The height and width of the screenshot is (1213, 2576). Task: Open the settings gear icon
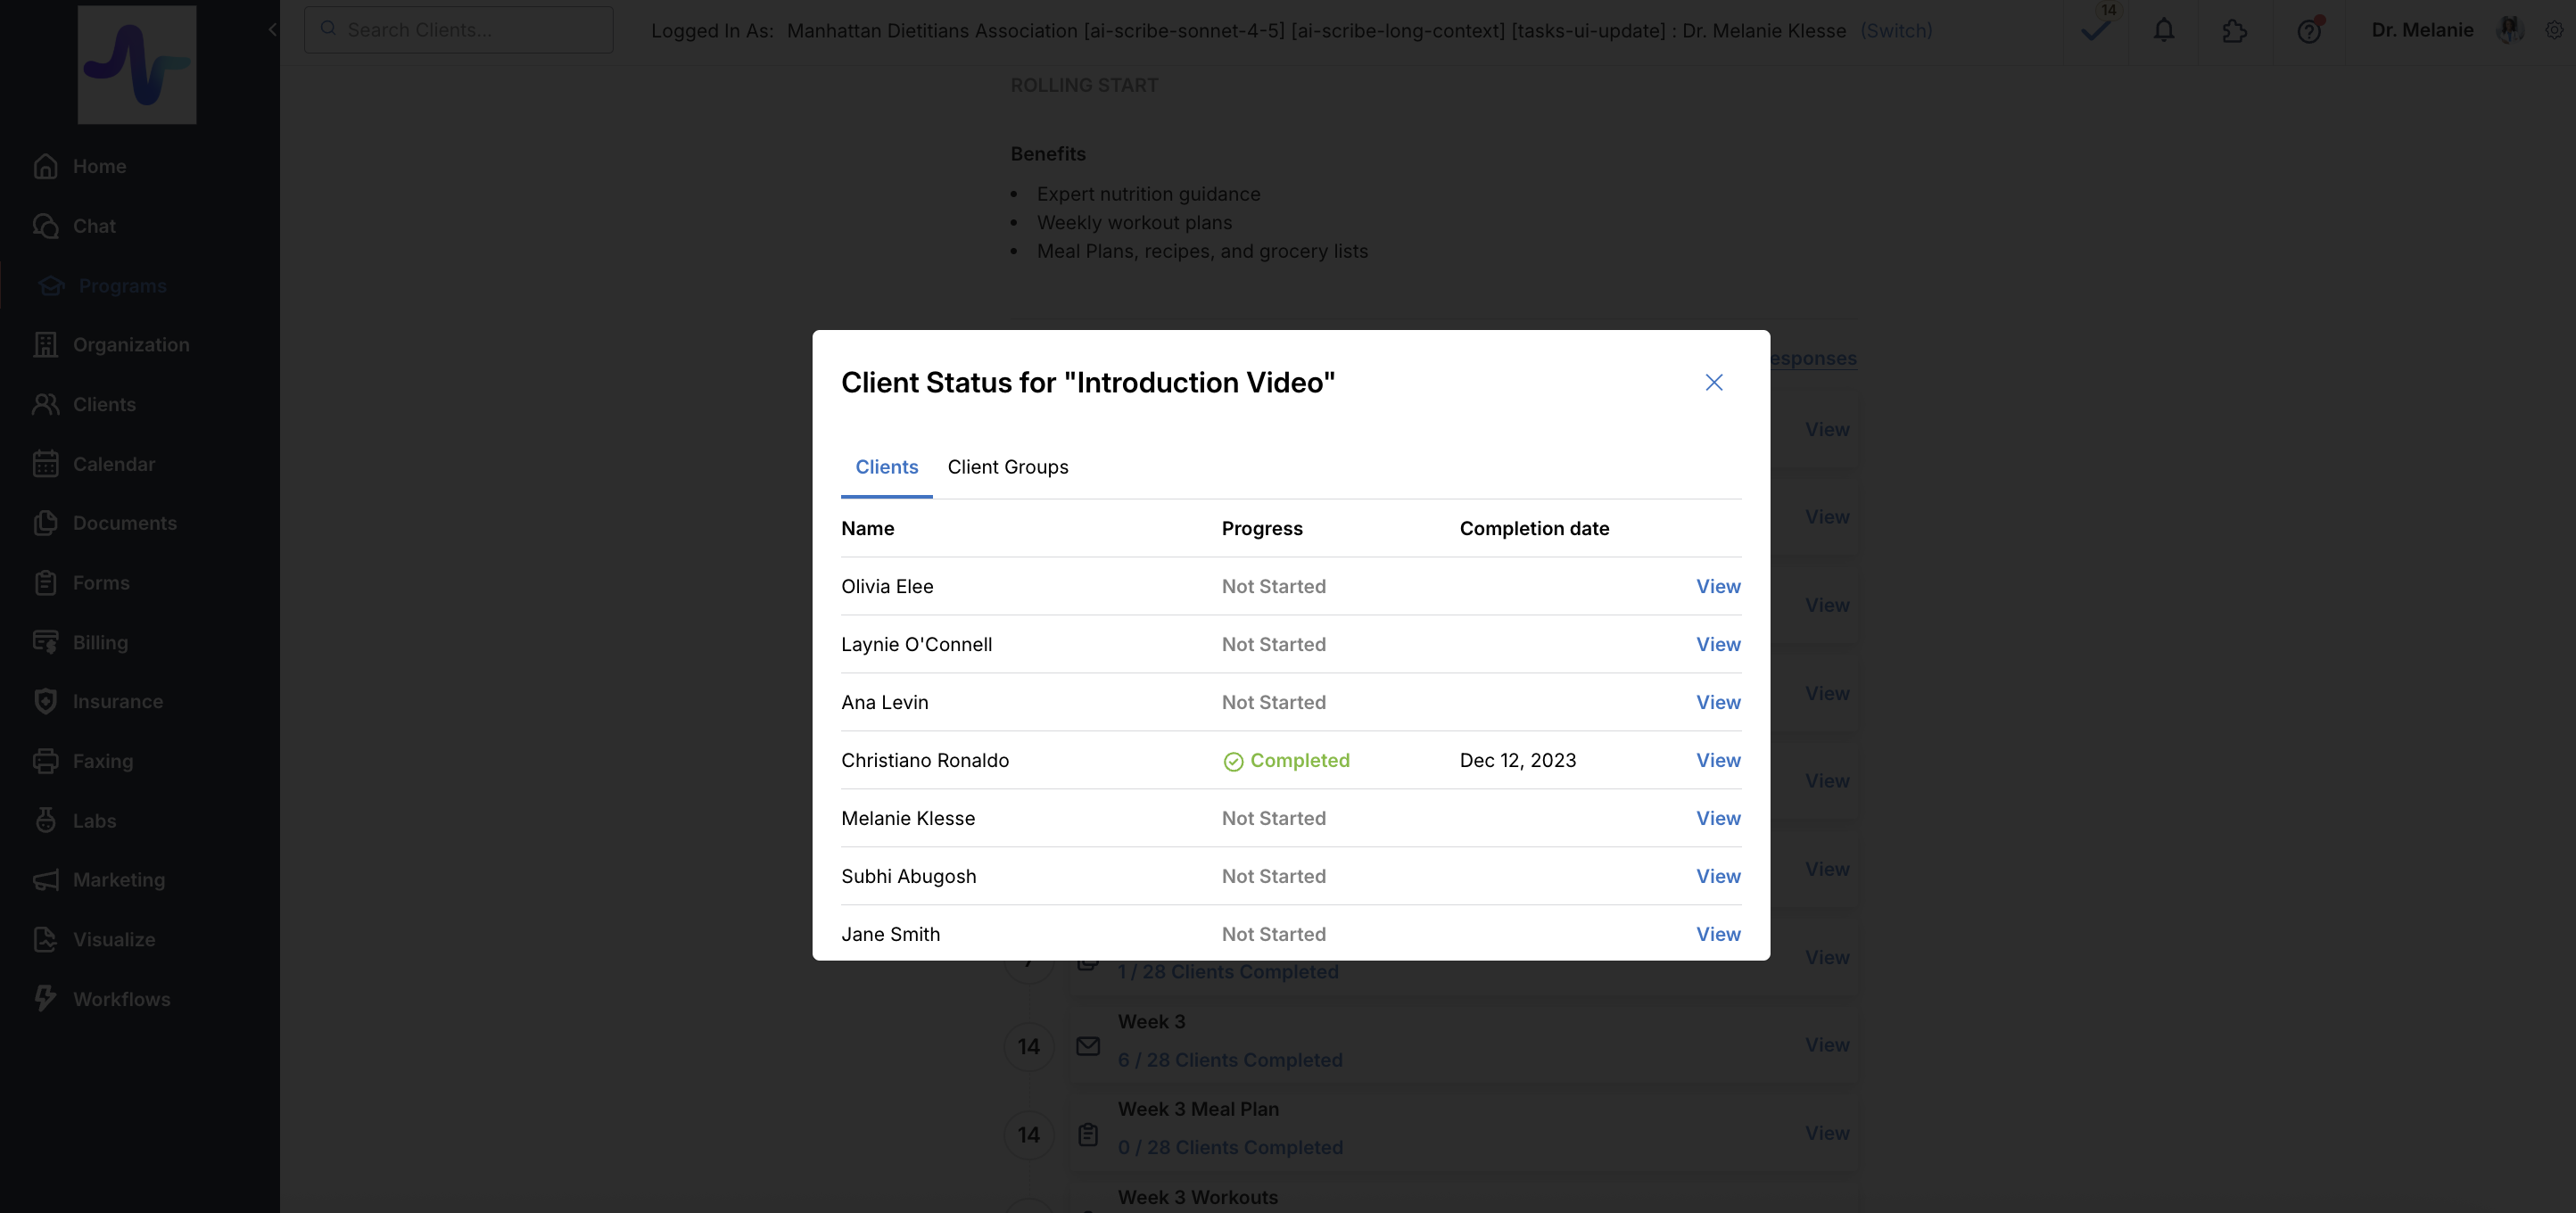click(2553, 30)
